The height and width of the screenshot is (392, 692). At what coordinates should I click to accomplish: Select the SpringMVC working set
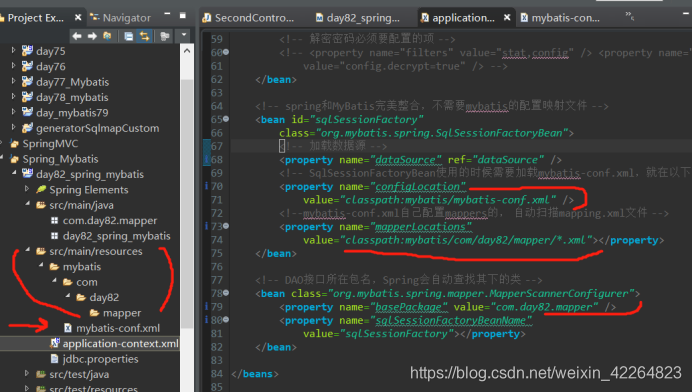(50, 143)
